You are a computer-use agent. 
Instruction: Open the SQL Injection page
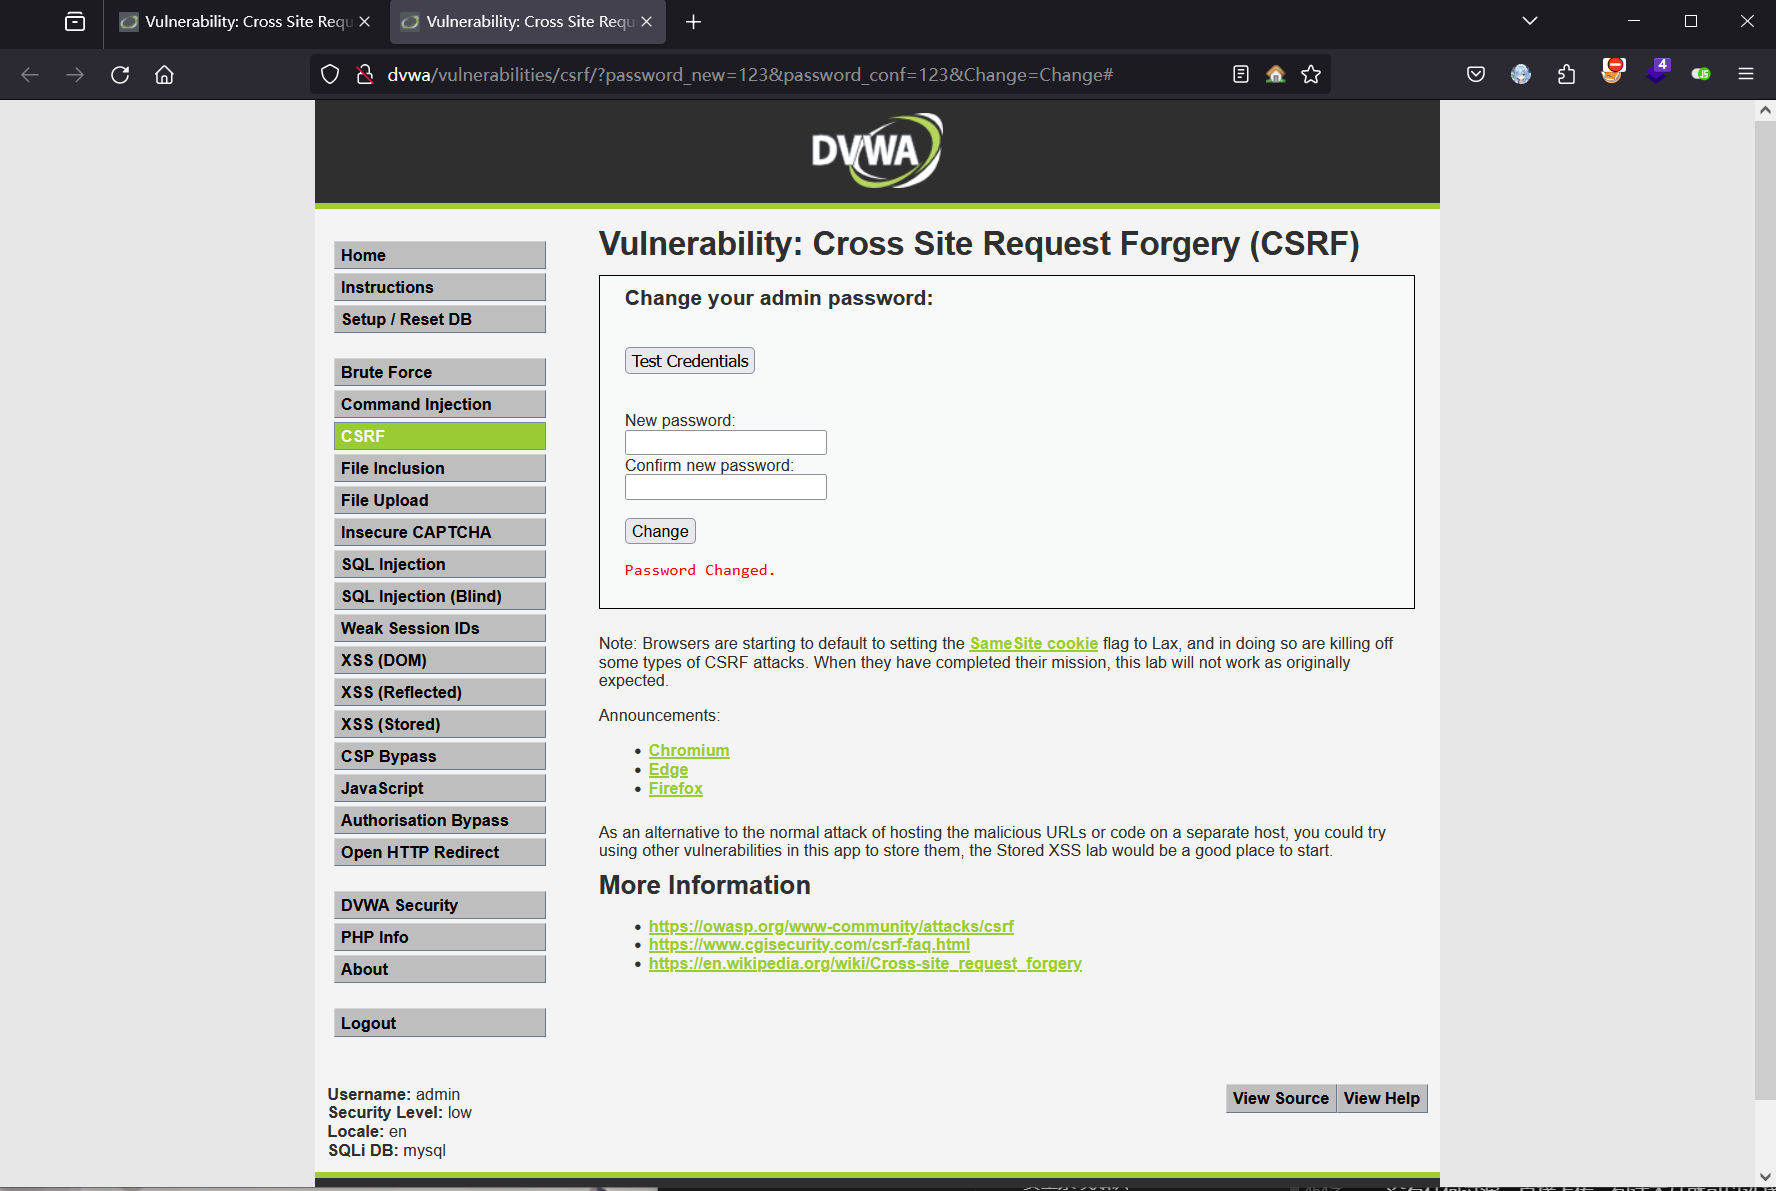coord(440,564)
